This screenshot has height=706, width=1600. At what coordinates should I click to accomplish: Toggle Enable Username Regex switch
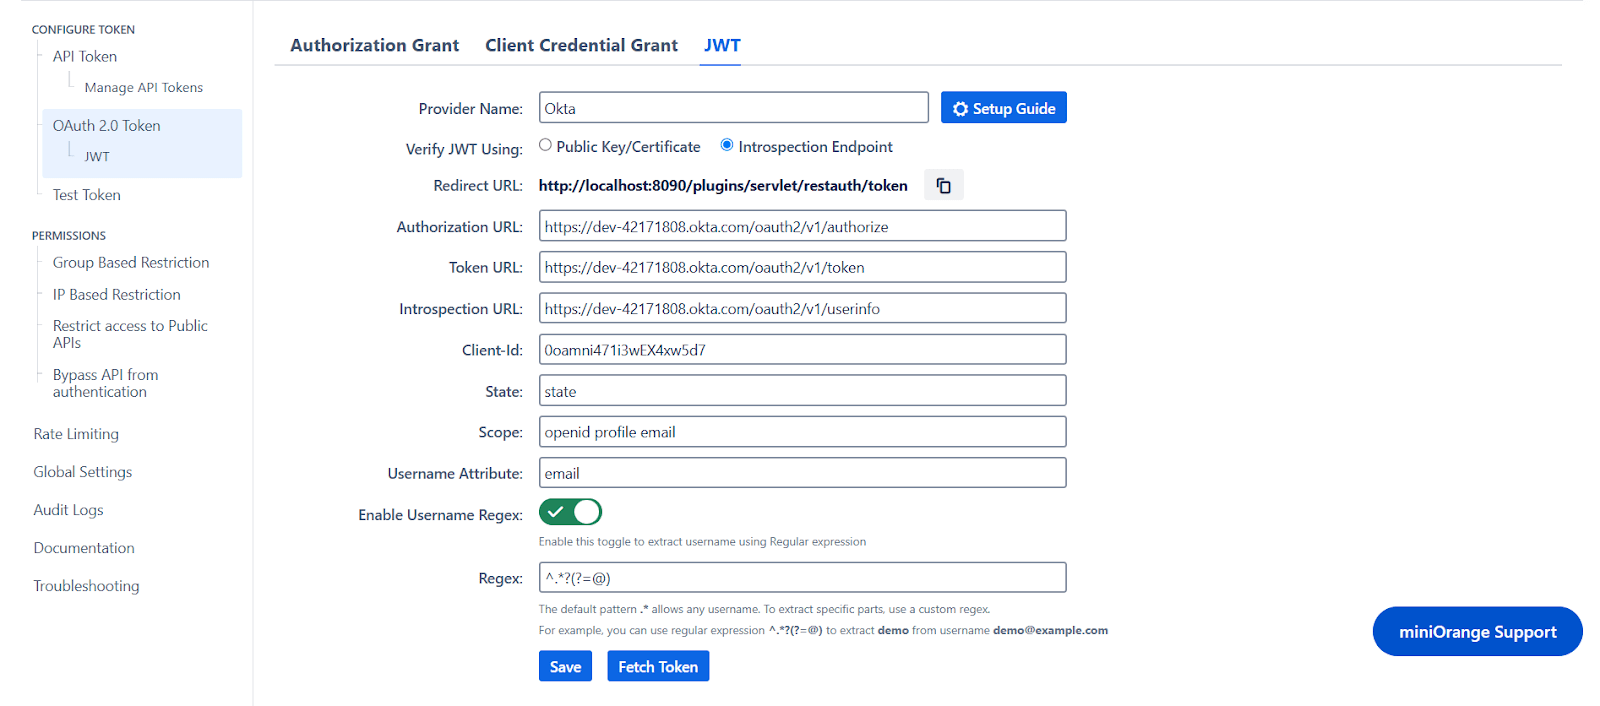pos(570,512)
